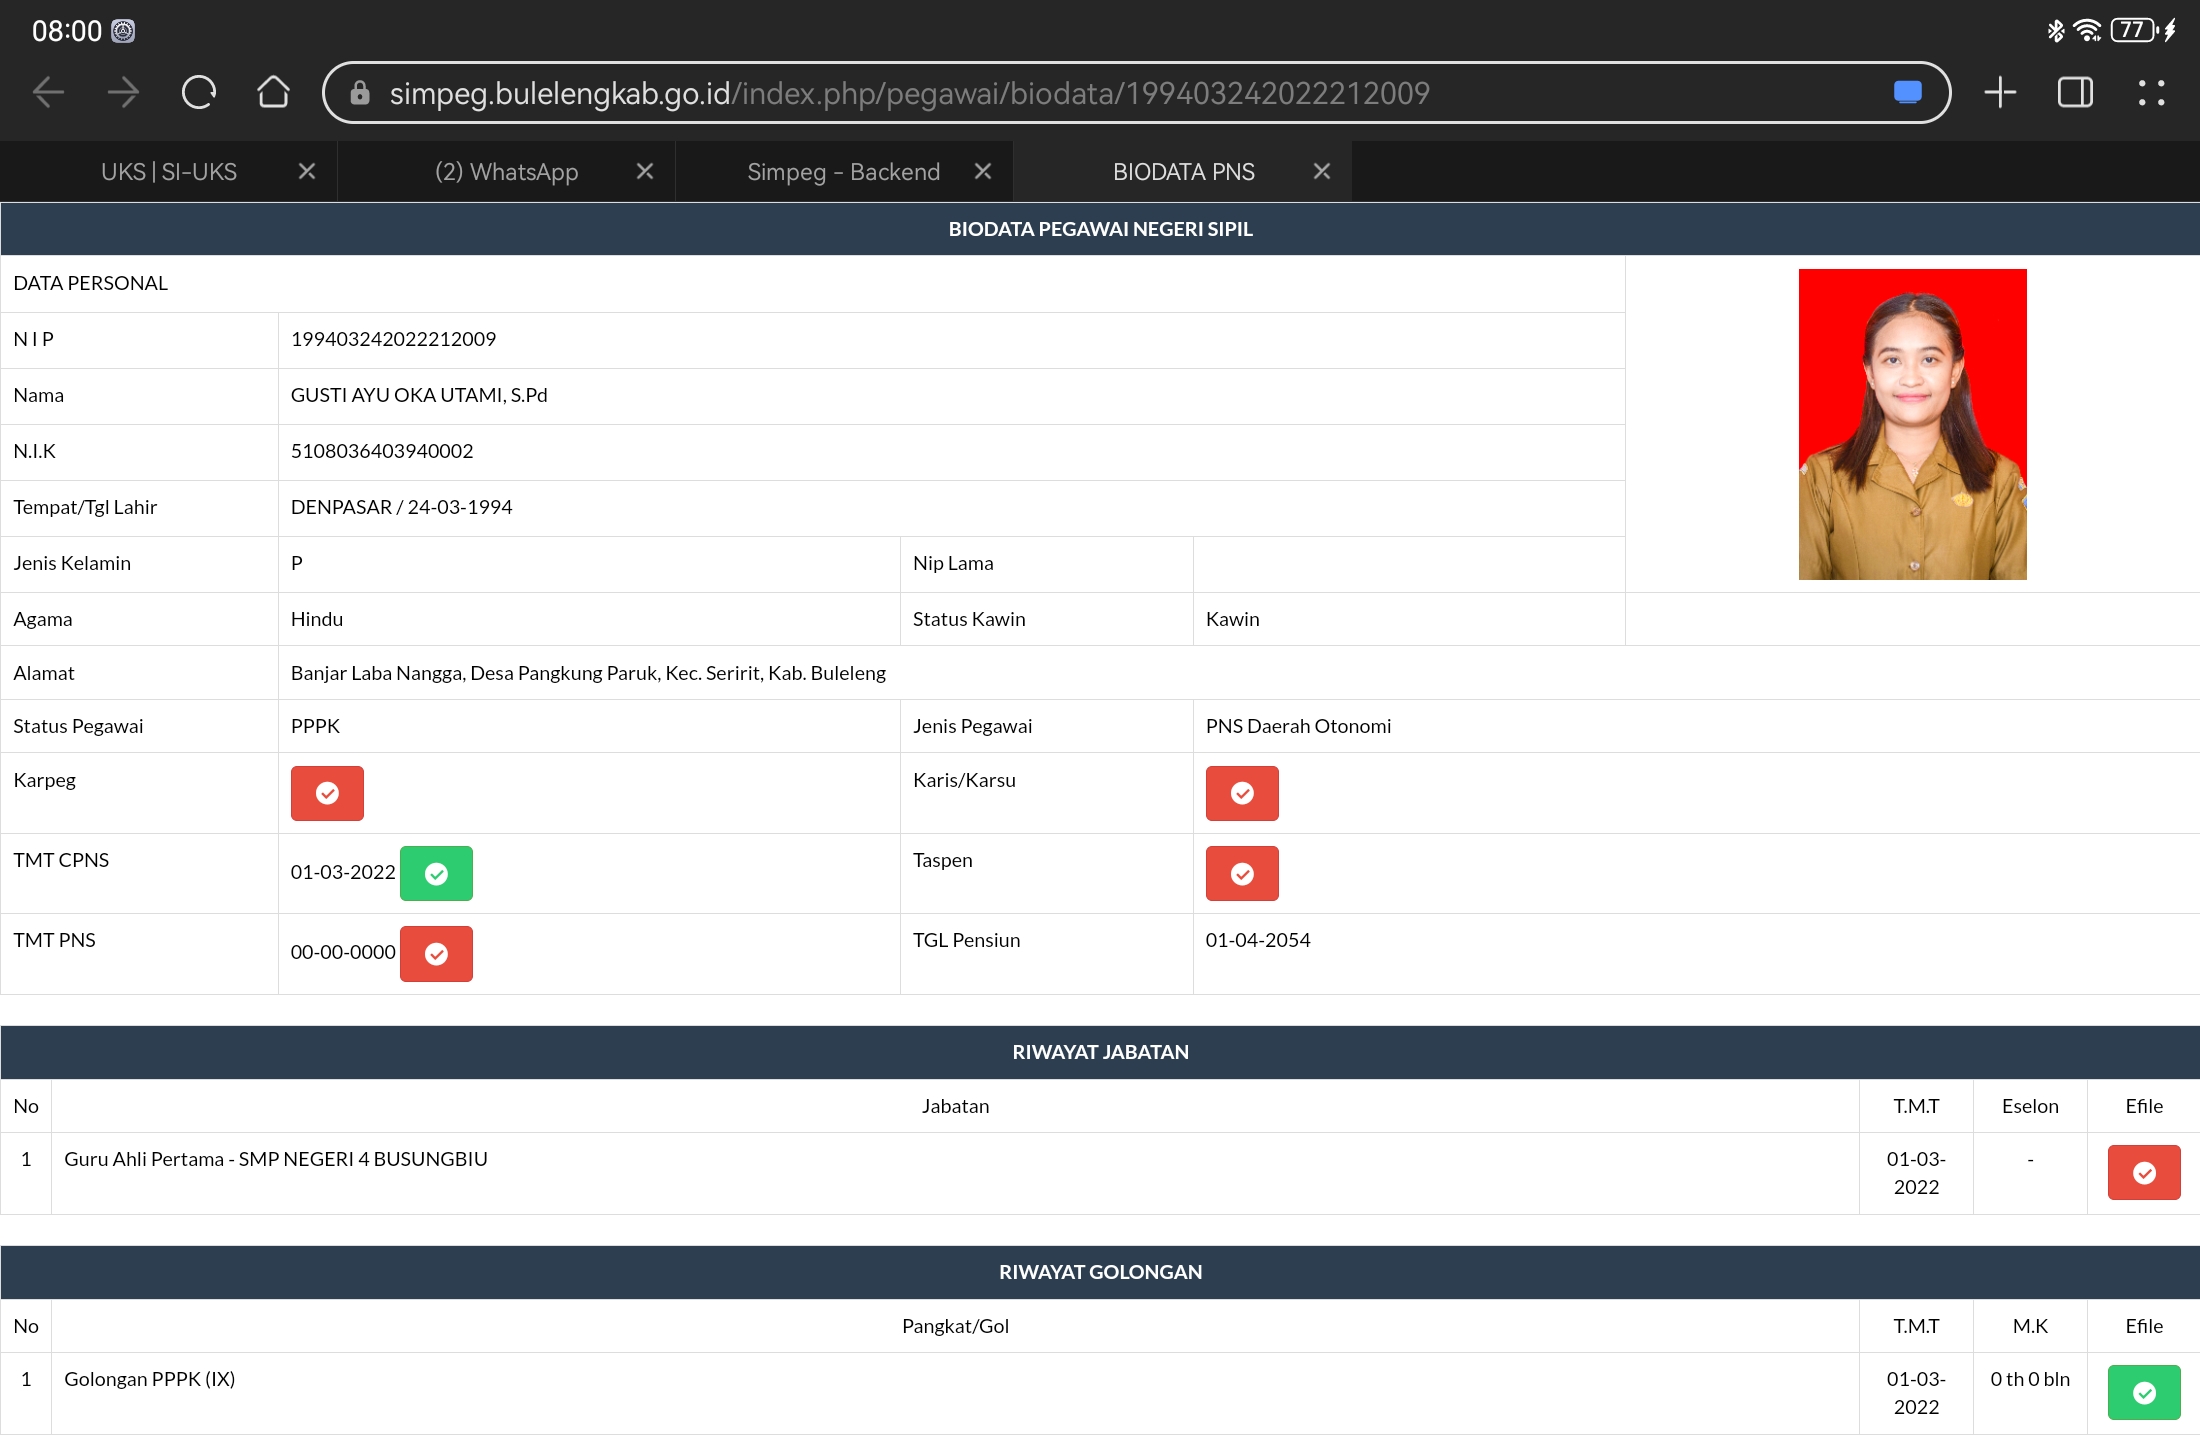Click the green TMT CPNS check button
The image size is (2200, 1440).
pyautogui.click(x=436, y=874)
